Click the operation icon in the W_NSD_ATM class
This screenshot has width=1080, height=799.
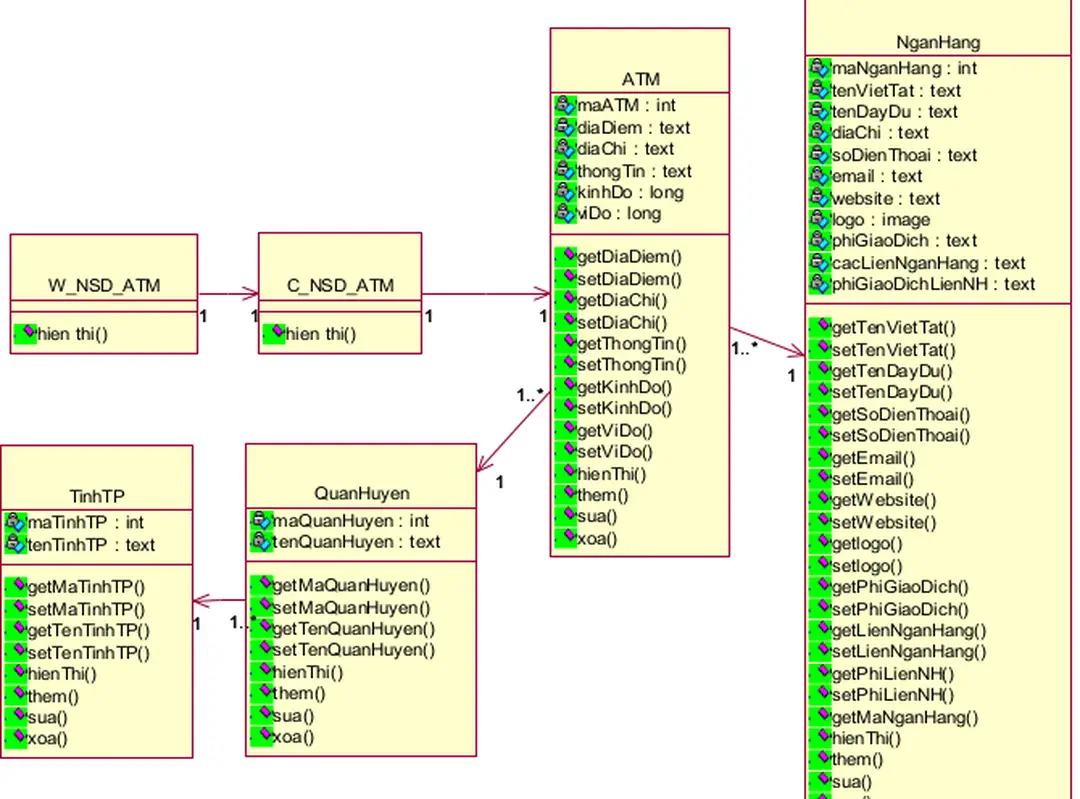pyautogui.click(x=25, y=333)
